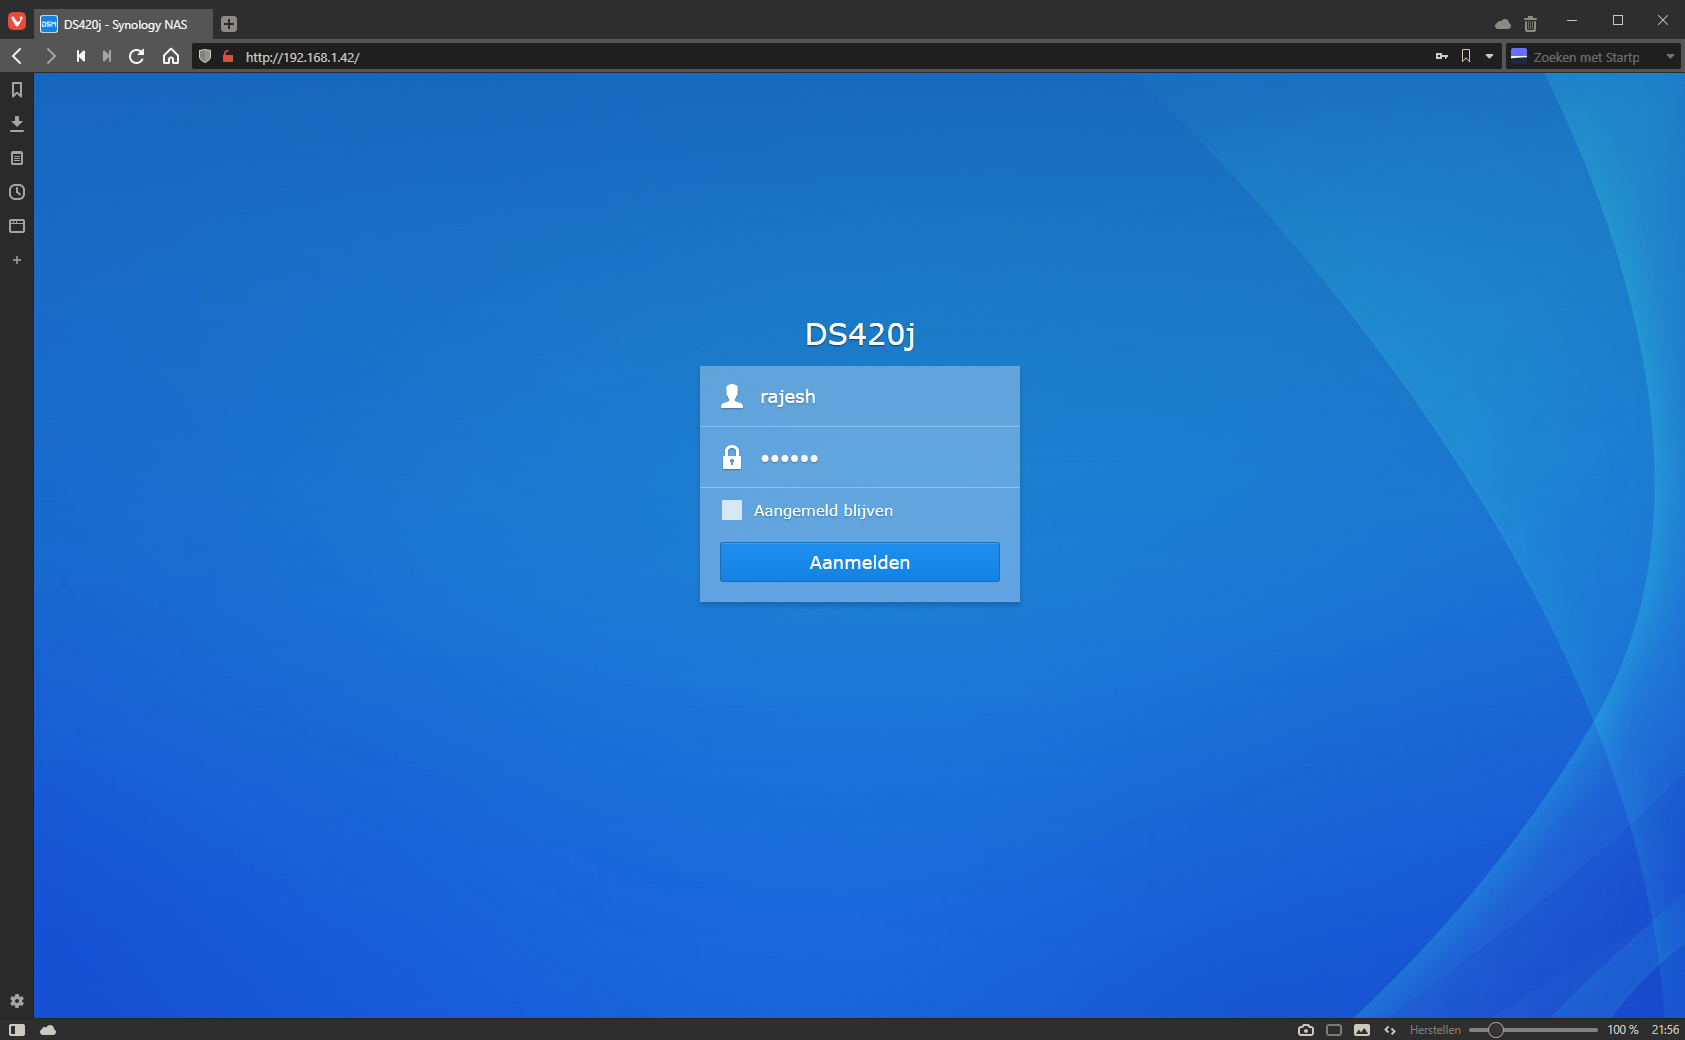This screenshot has height=1040, width=1685.
Task: Enable the Aangemeld blijven checkbox
Action: tap(732, 510)
